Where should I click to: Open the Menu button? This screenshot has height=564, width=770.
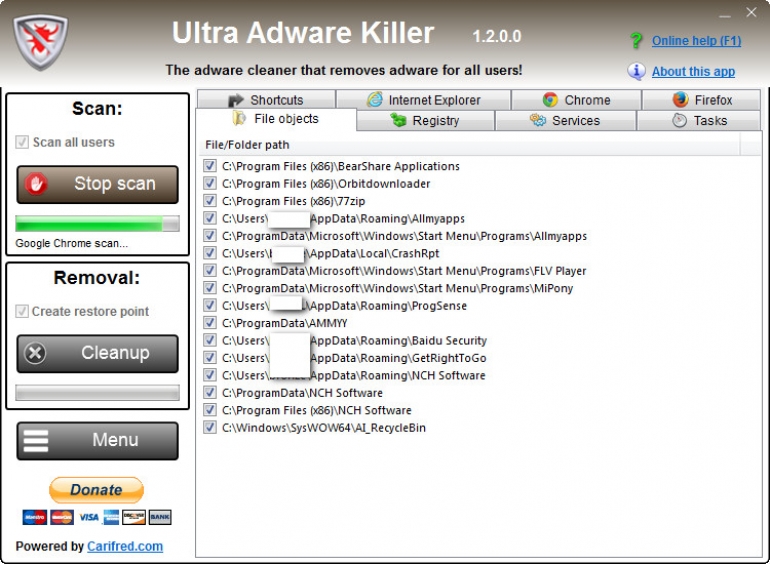coord(97,441)
